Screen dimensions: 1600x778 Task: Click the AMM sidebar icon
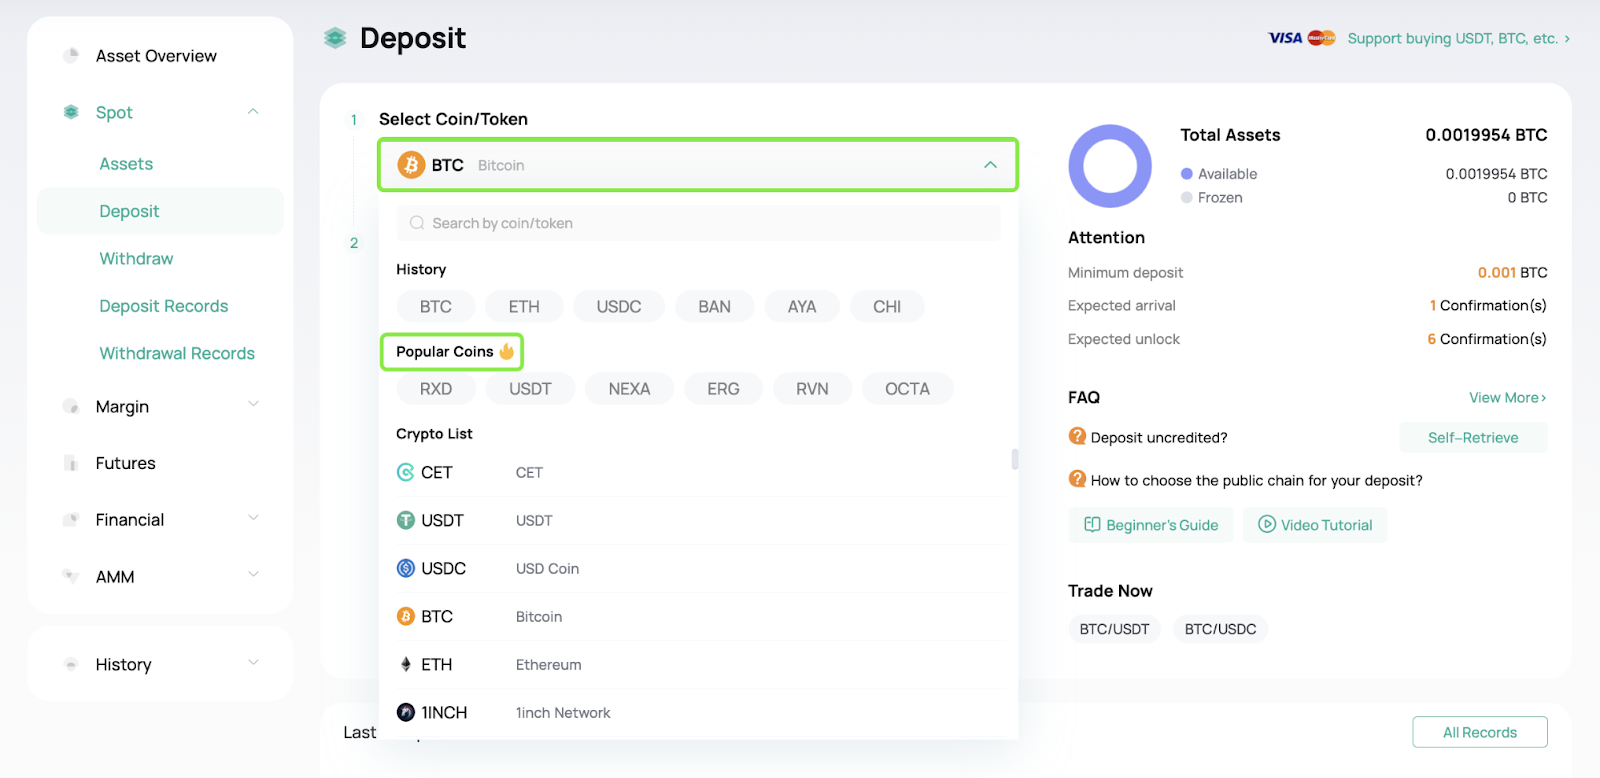click(71, 576)
